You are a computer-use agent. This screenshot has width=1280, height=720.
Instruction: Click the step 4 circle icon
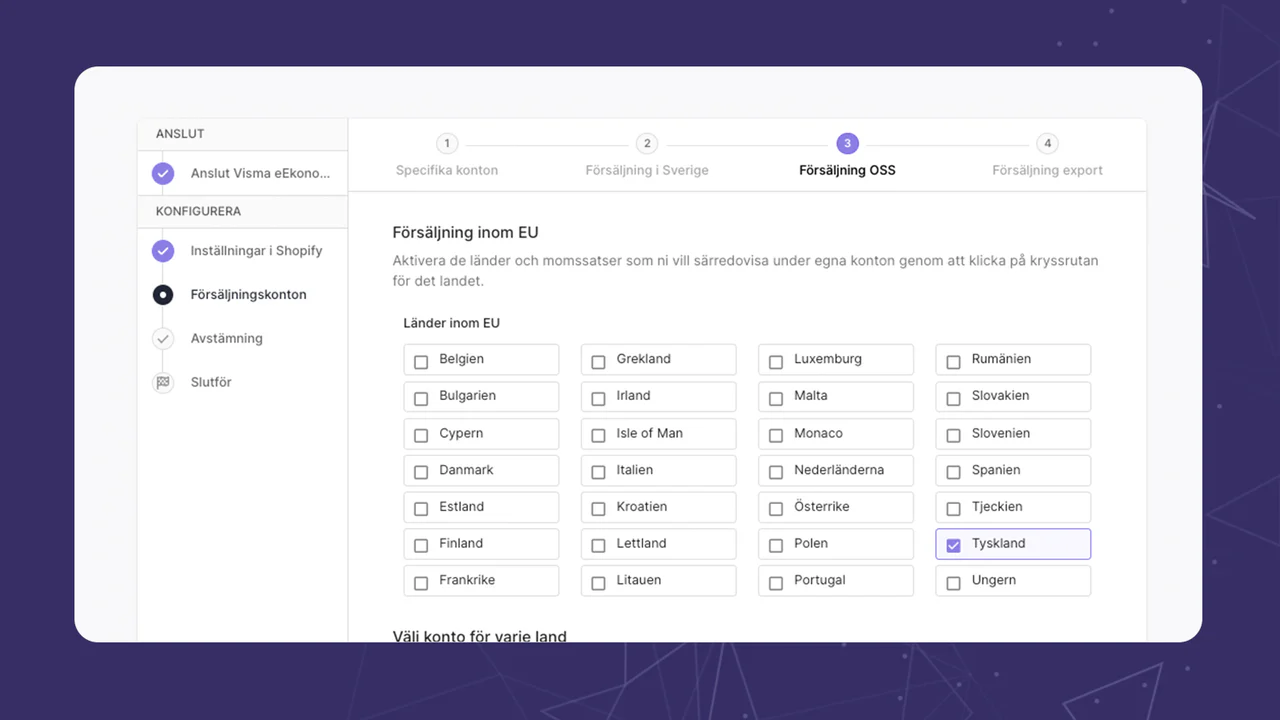point(1047,144)
